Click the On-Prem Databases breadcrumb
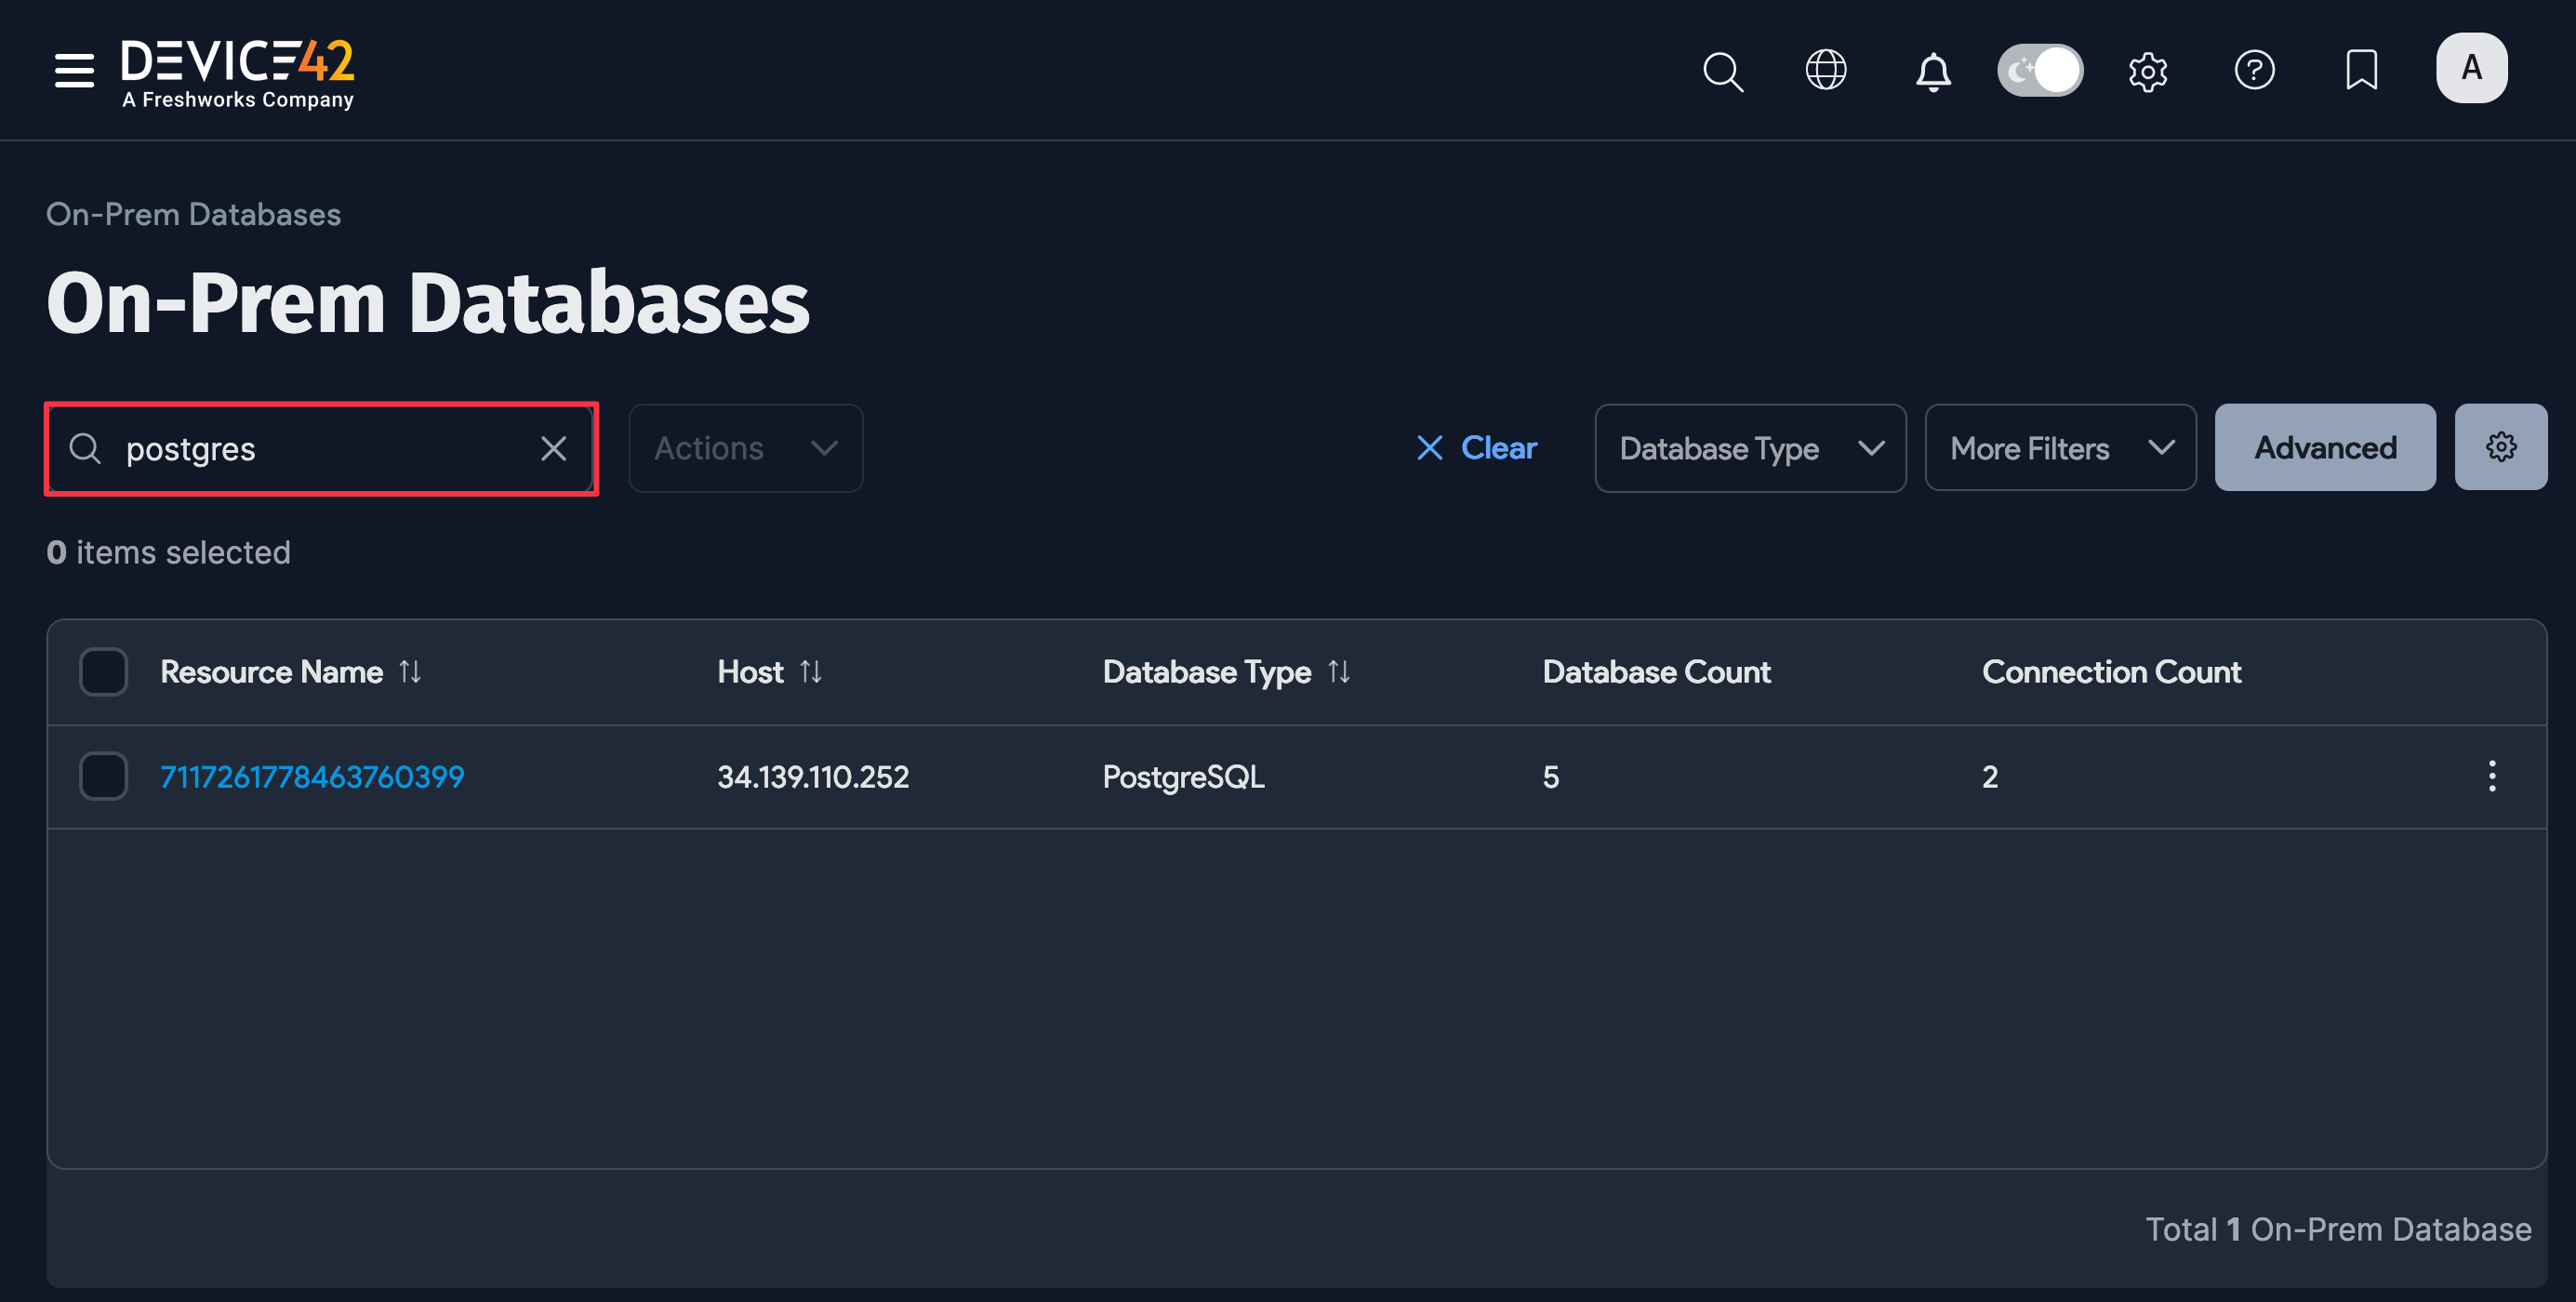This screenshot has height=1302, width=2576. (x=193, y=213)
